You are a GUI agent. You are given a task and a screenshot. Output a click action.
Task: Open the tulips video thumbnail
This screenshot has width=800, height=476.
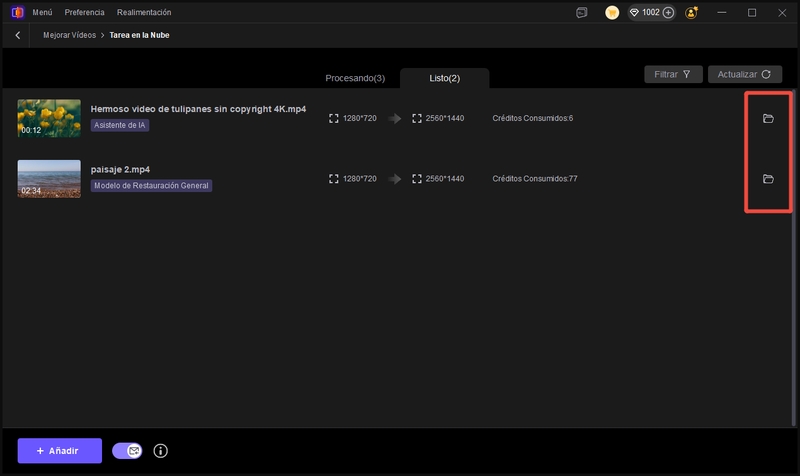coord(49,118)
